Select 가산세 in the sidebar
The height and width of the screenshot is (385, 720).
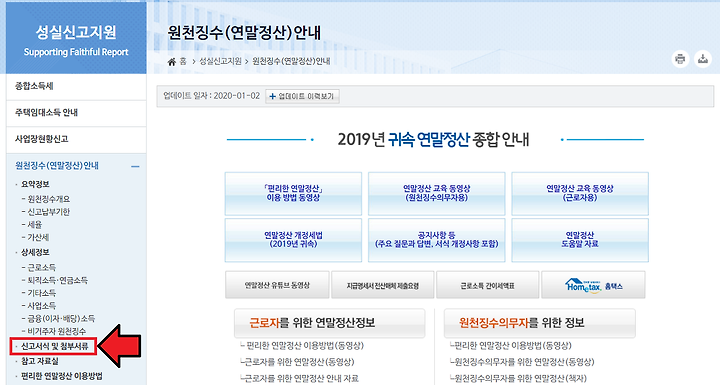point(38,238)
